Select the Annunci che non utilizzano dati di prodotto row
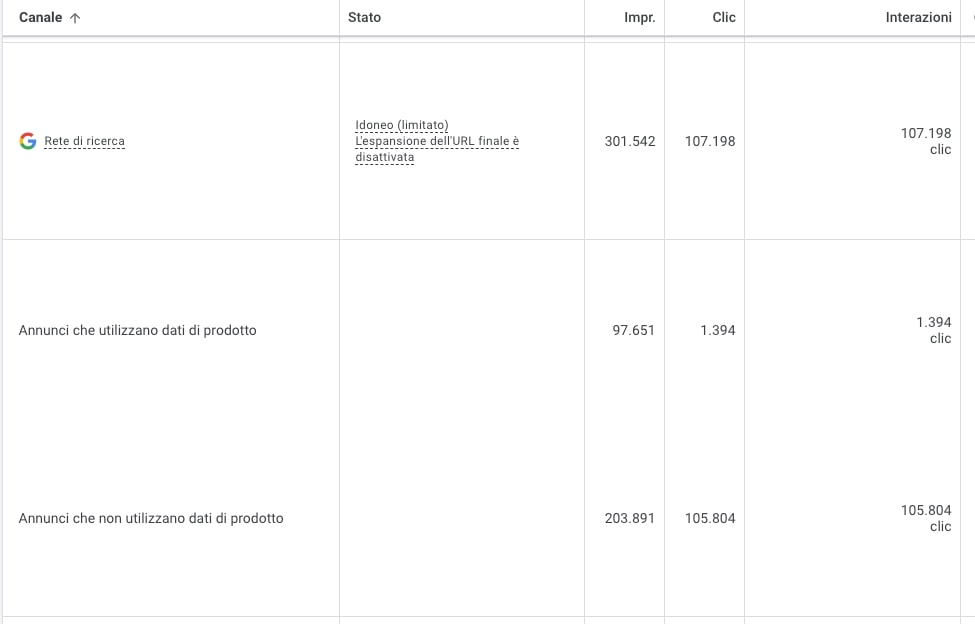 [x=151, y=518]
